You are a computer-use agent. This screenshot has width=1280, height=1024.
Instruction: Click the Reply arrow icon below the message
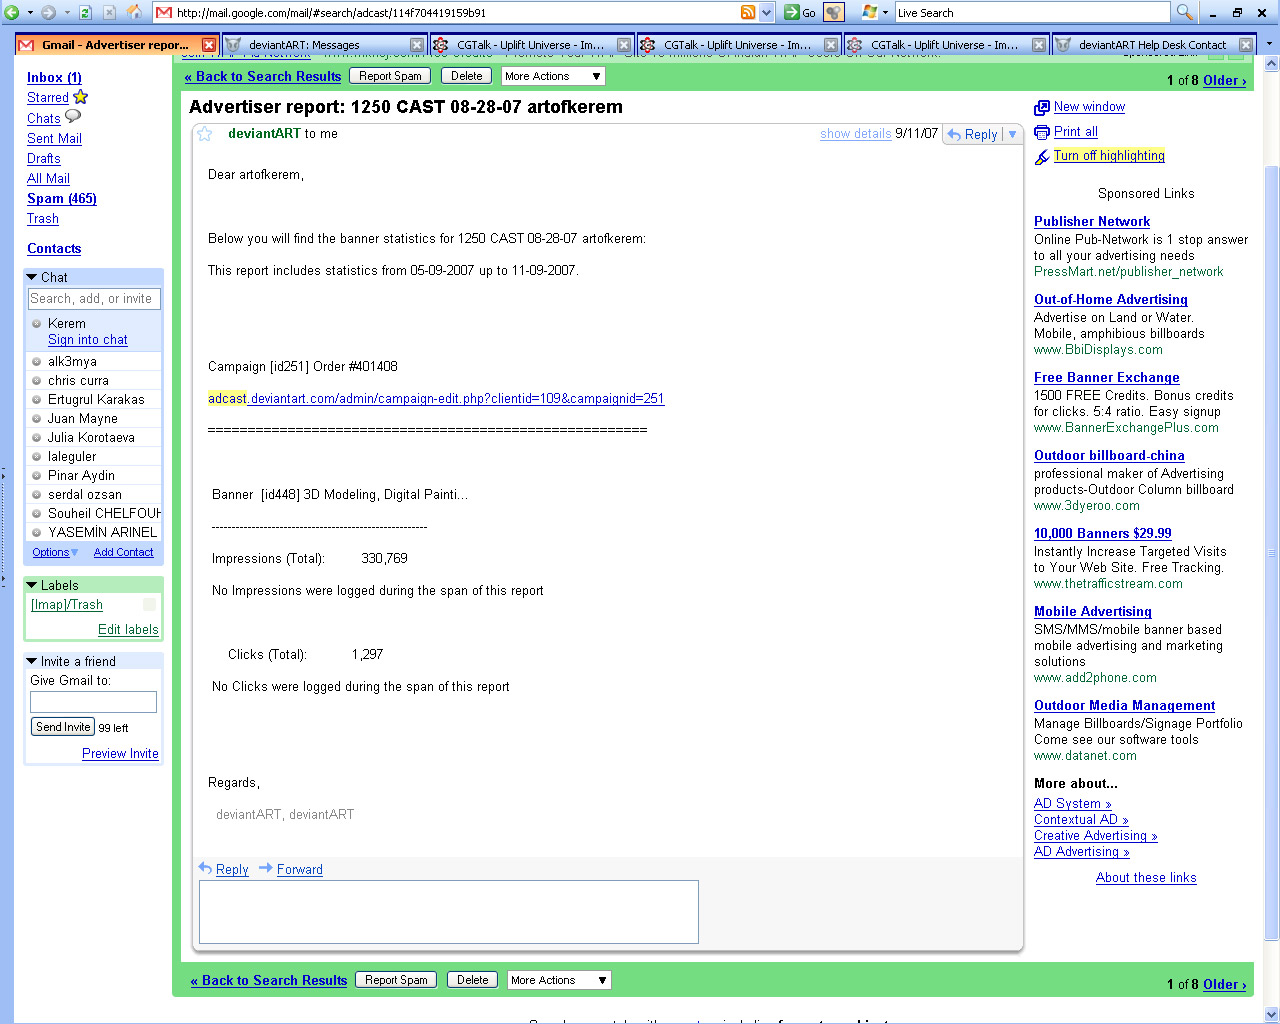tap(205, 868)
